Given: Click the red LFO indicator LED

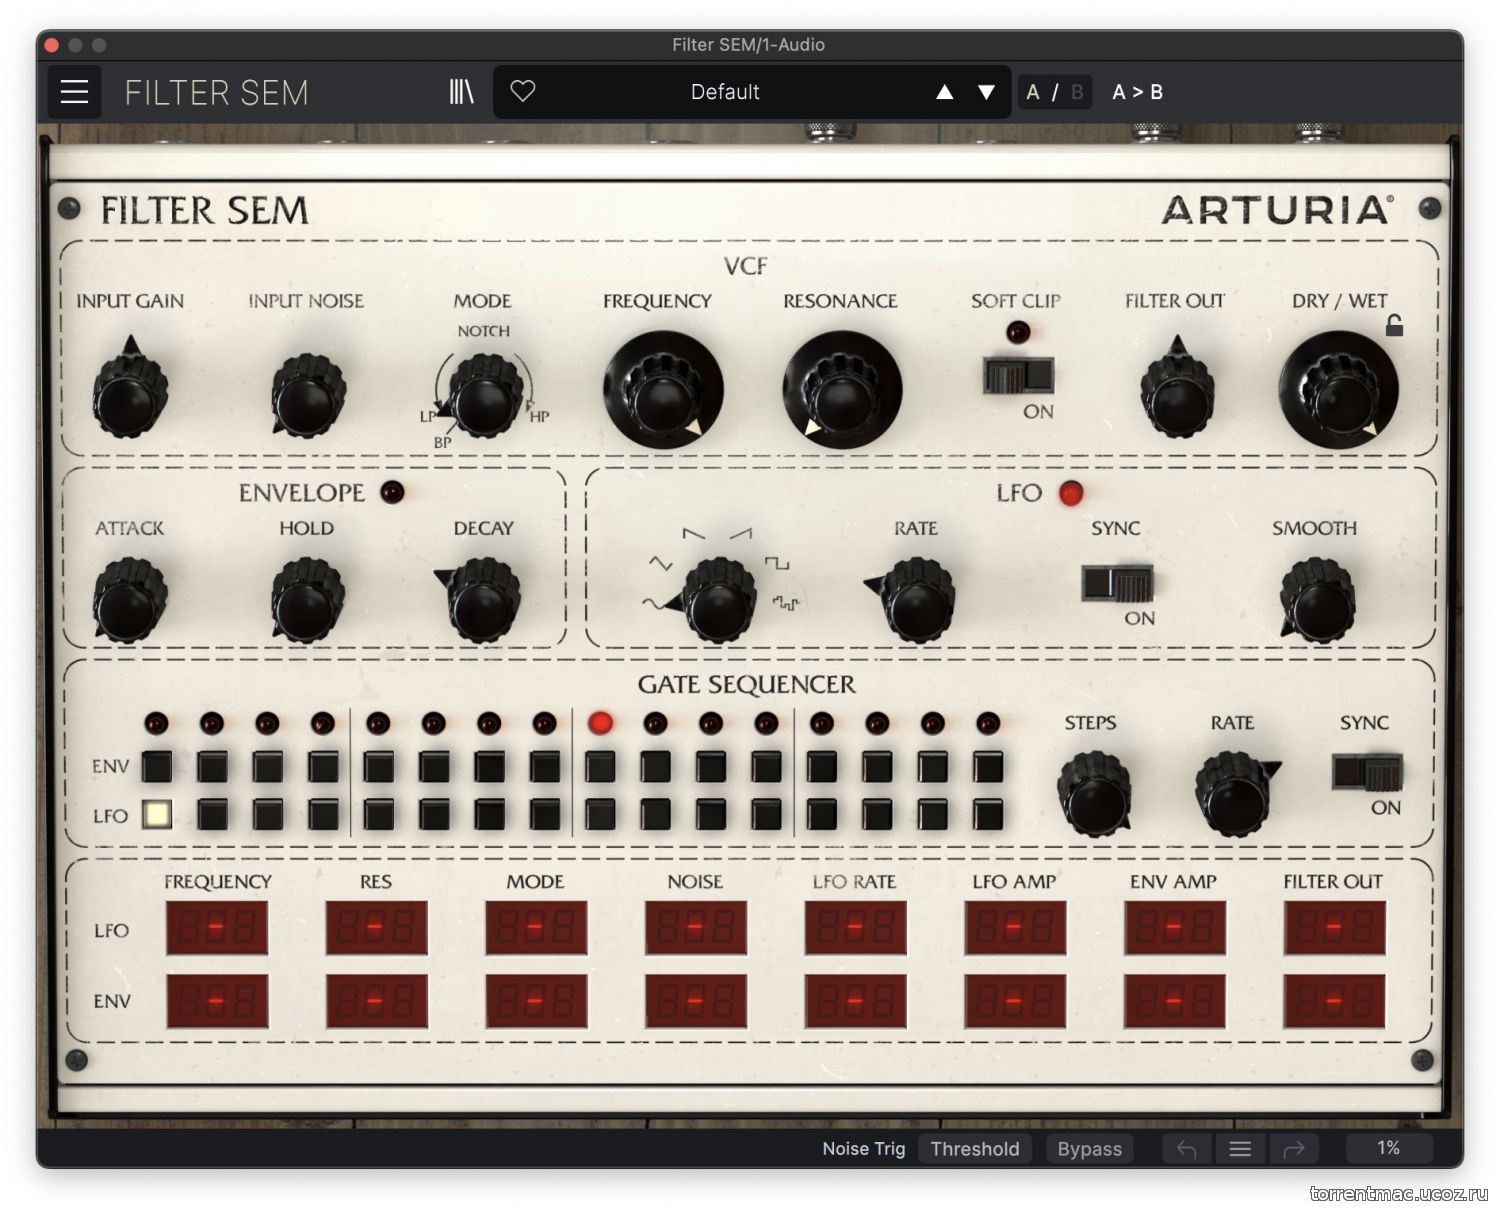Looking at the screenshot, I should click(x=1071, y=493).
